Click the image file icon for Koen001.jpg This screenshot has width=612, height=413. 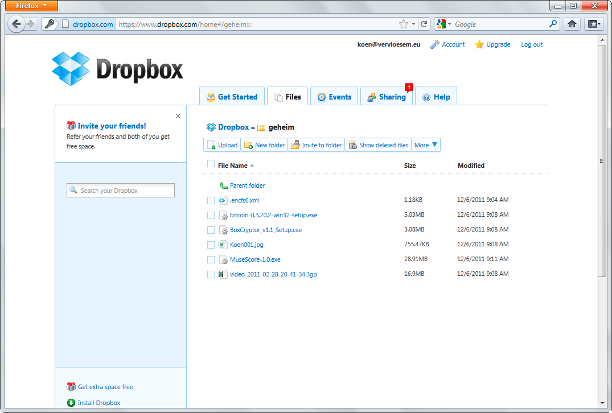click(222, 244)
